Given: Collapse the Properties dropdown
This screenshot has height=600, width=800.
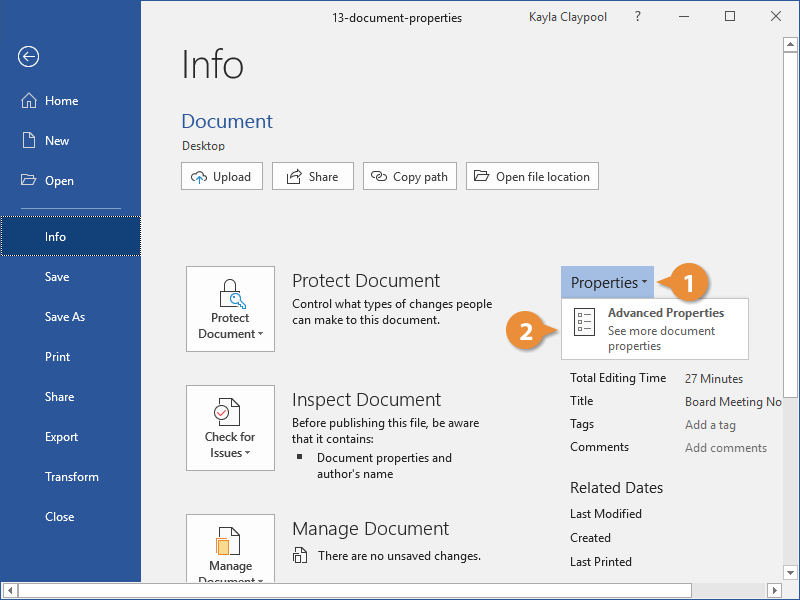Looking at the screenshot, I should point(608,283).
